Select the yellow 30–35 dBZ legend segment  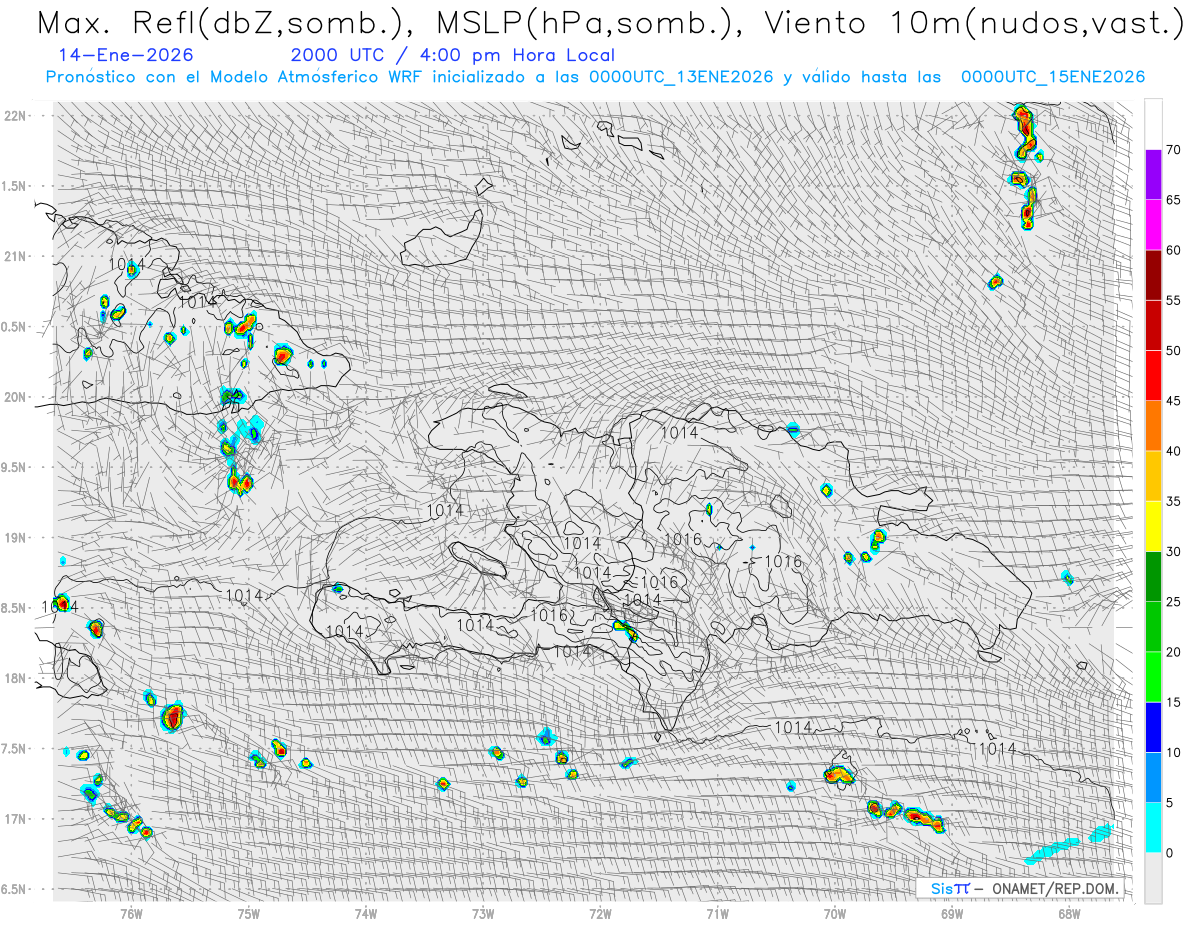[1153, 526]
